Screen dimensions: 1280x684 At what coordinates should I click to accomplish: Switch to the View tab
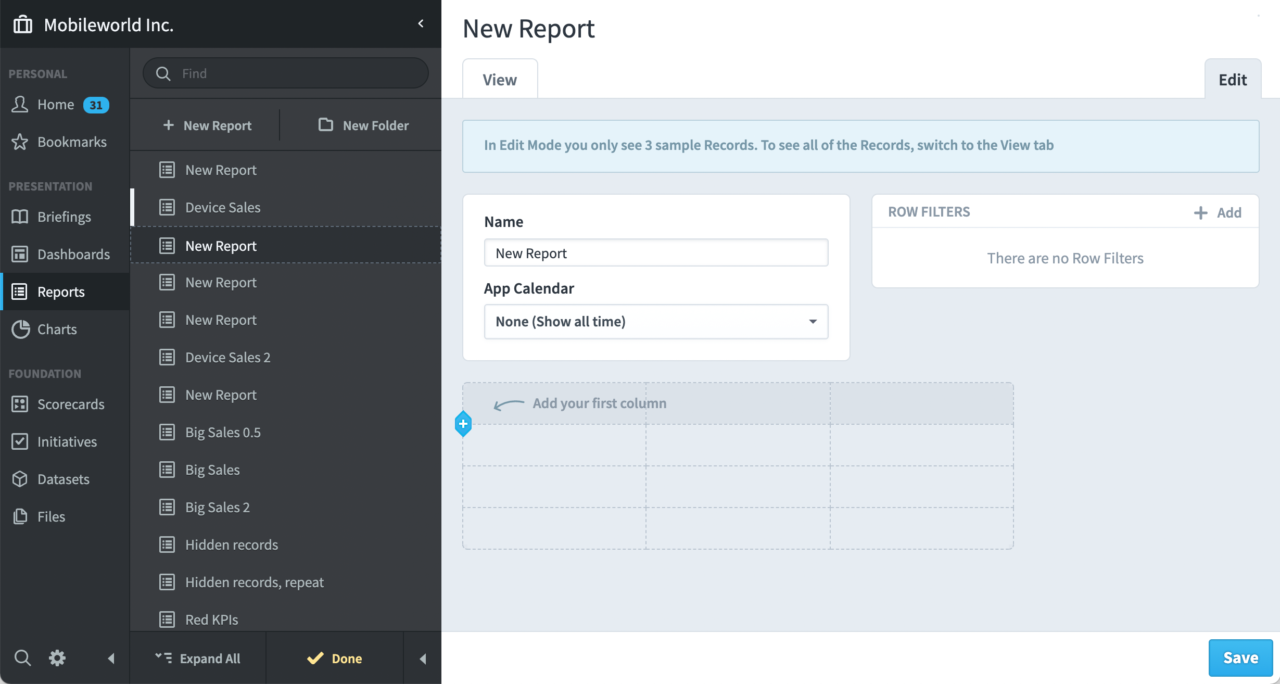[x=499, y=78]
